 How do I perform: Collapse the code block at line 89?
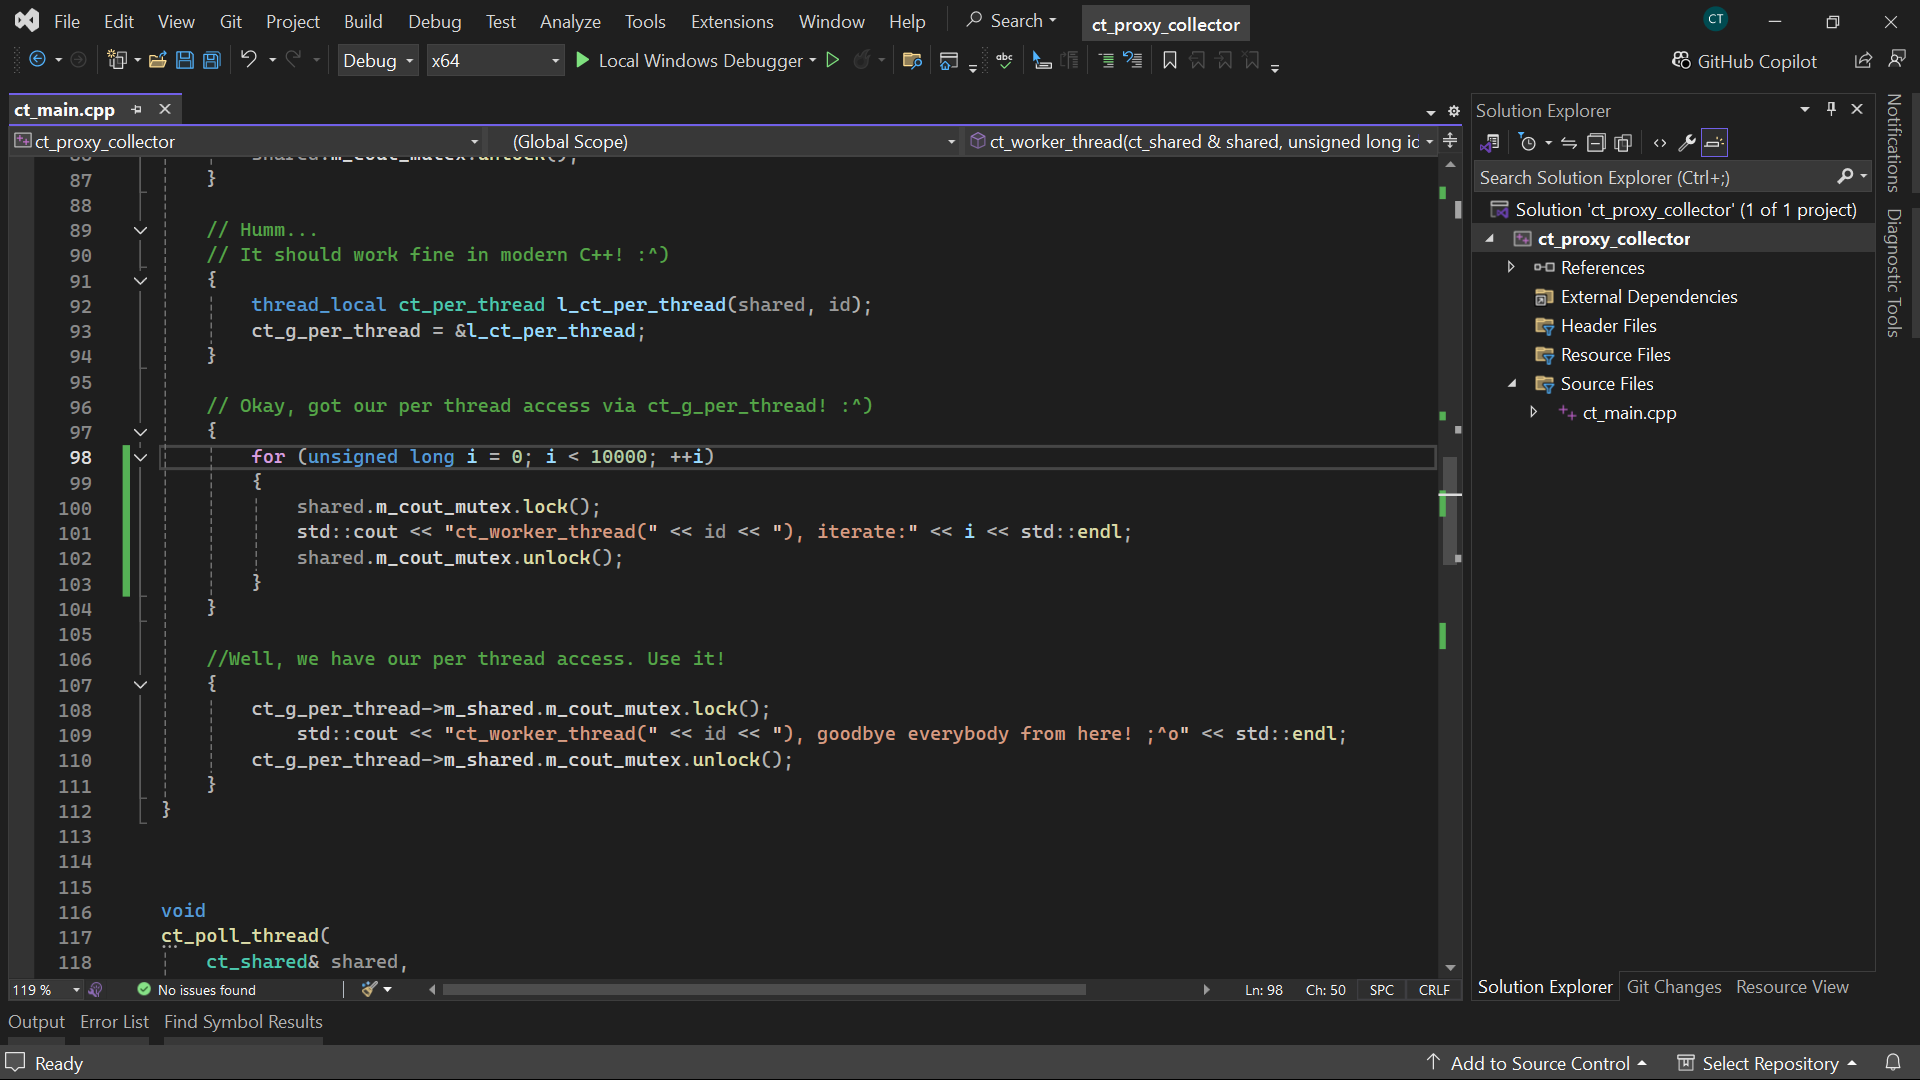point(140,230)
